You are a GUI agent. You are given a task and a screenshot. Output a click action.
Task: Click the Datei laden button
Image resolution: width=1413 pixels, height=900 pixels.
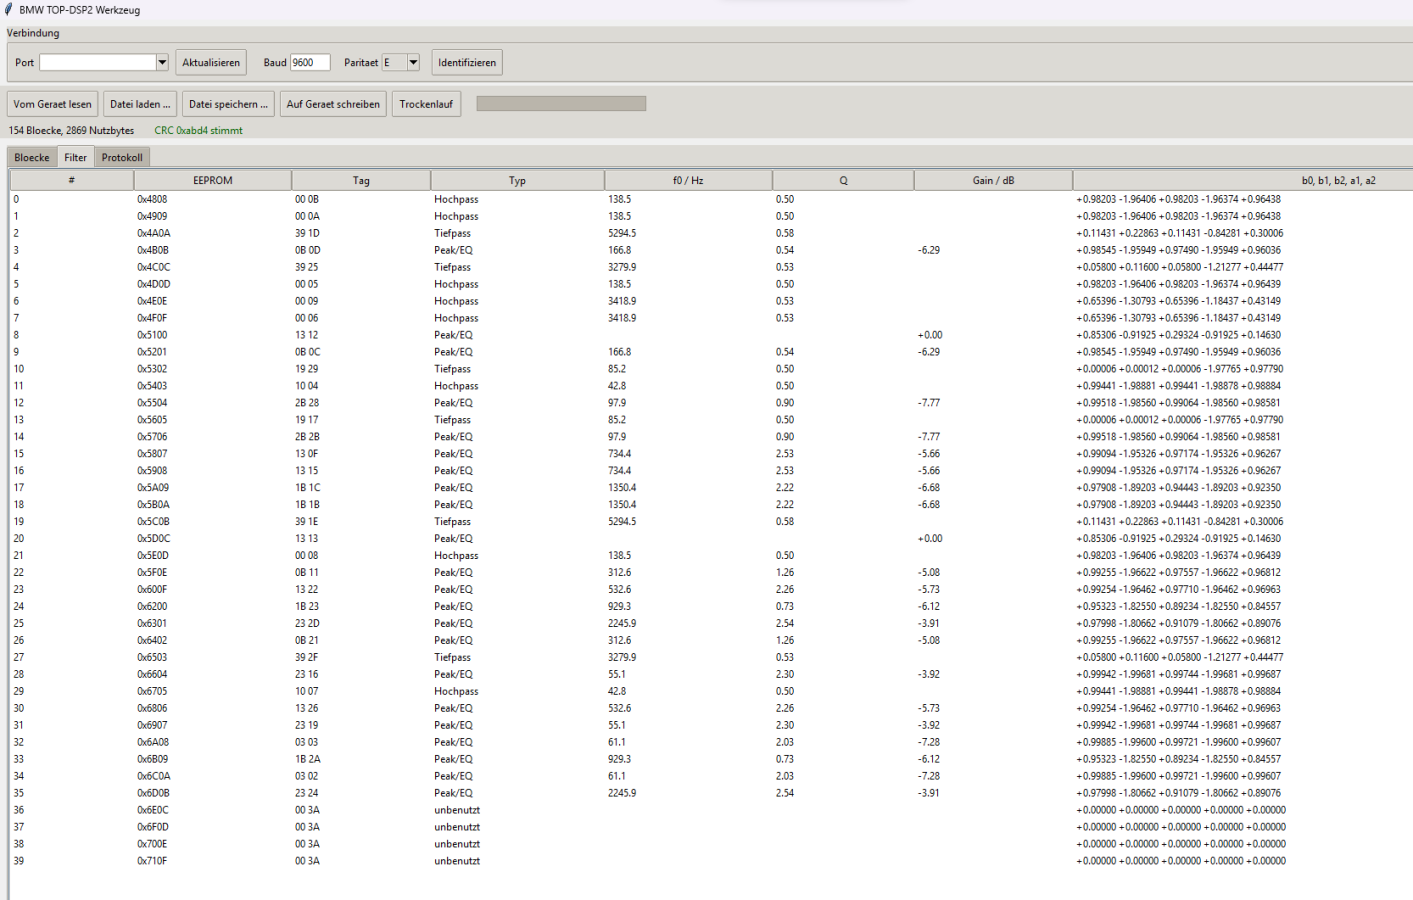click(140, 104)
